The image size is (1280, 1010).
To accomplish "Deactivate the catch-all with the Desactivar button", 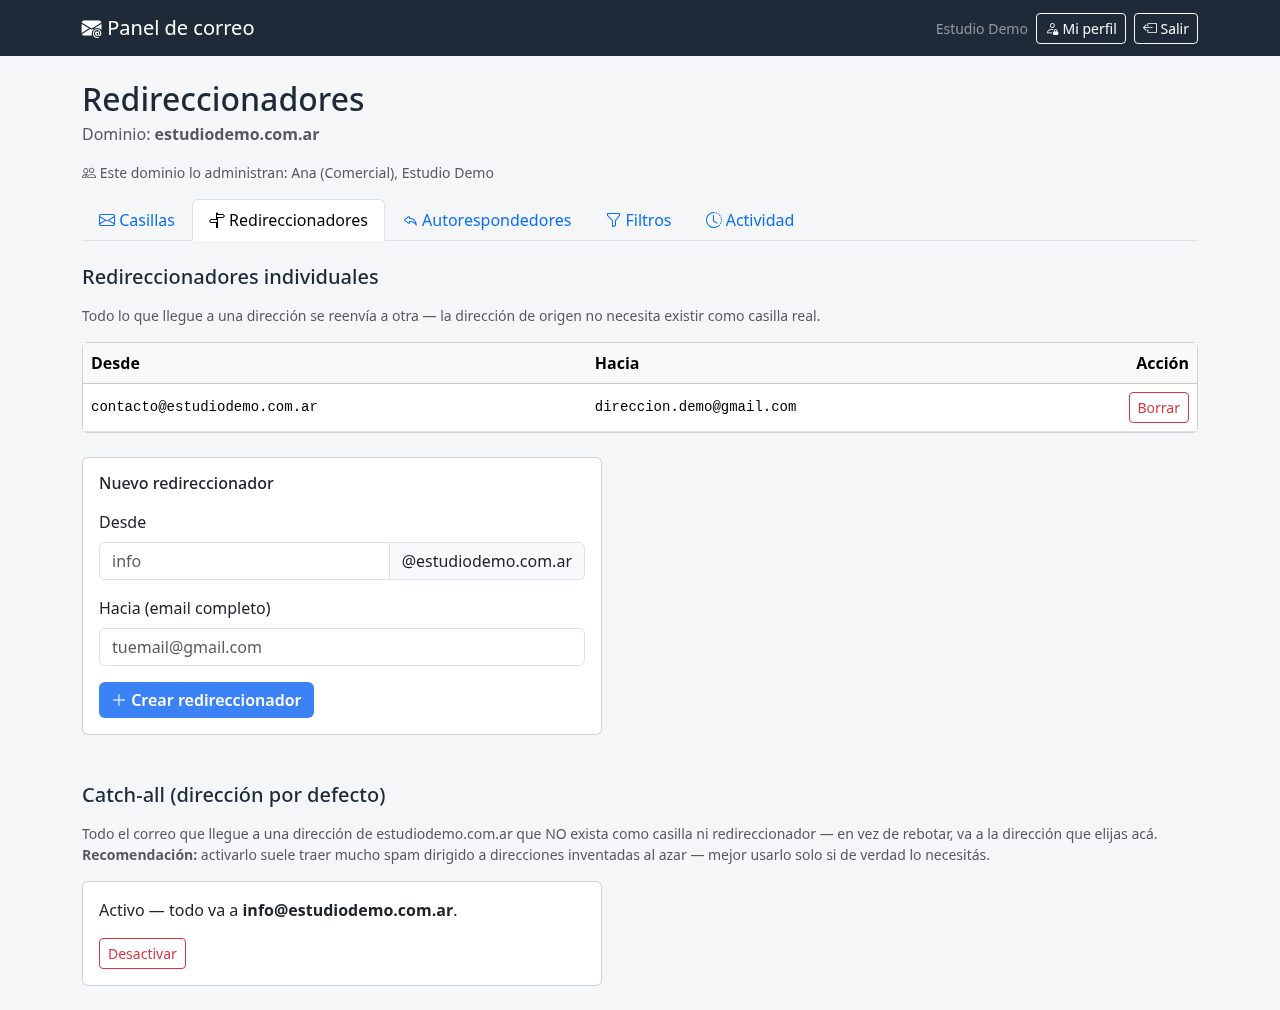I will point(142,954).
